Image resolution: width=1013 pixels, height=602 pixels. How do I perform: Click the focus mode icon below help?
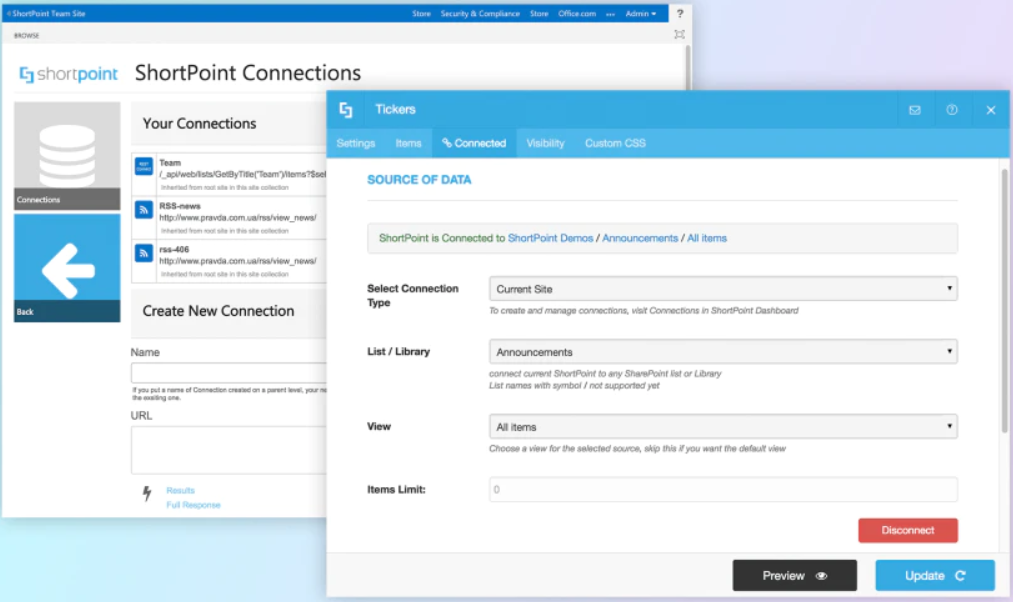[679, 33]
